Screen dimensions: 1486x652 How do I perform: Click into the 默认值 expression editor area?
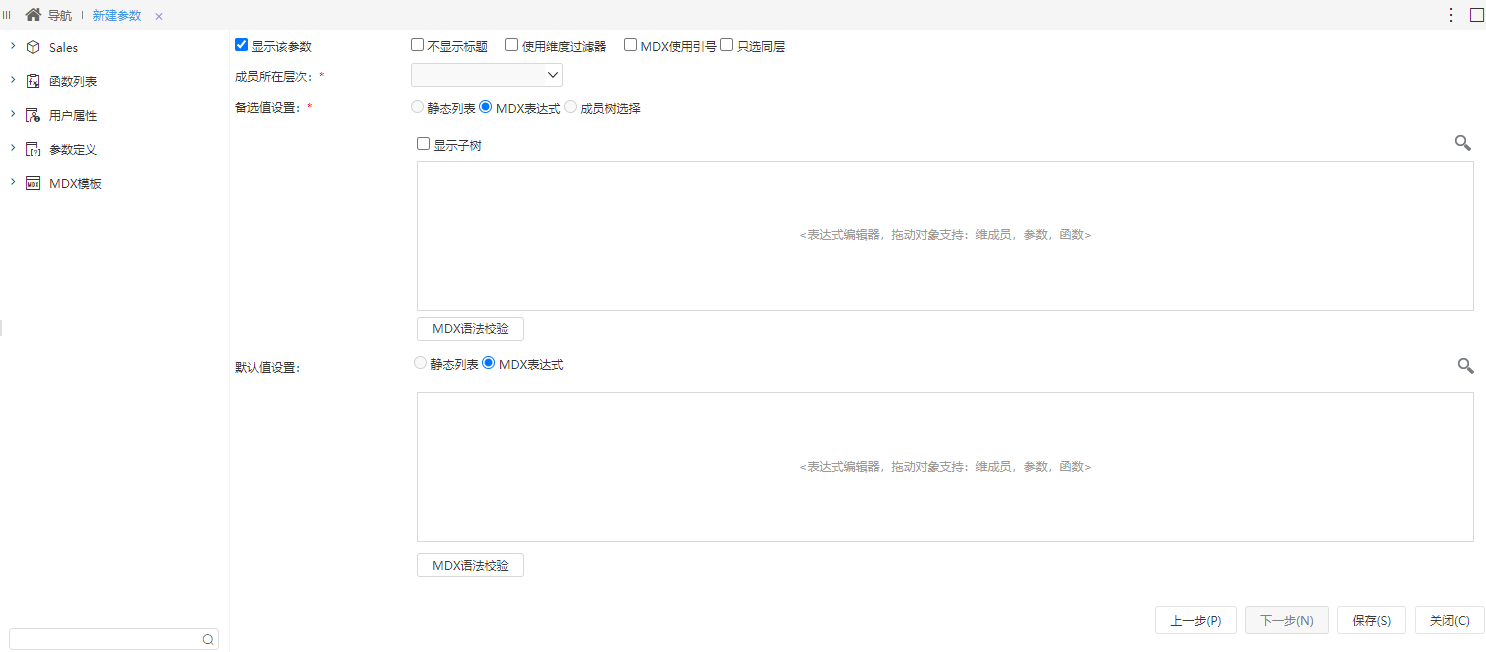(x=945, y=467)
